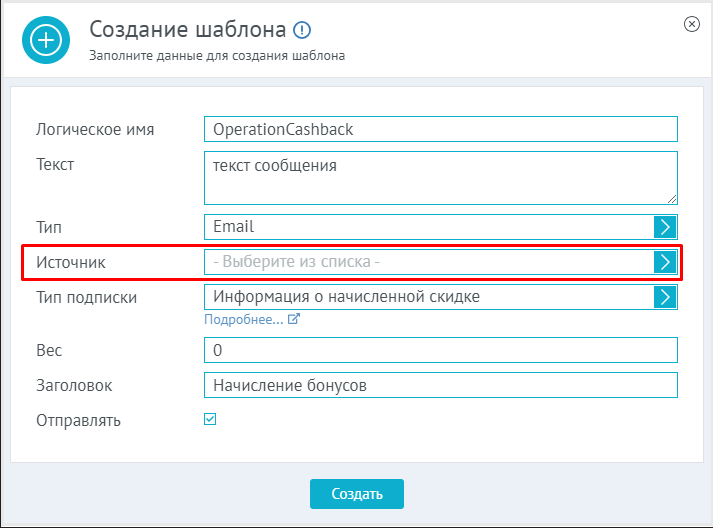
Task: Click the Заголовок input with Начисление бонусов
Action: click(x=441, y=385)
